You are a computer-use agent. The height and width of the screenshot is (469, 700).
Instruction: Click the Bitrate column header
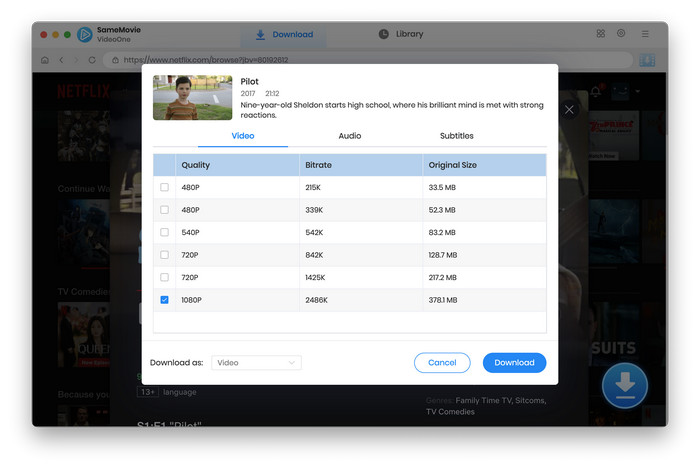[x=361, y=165]
